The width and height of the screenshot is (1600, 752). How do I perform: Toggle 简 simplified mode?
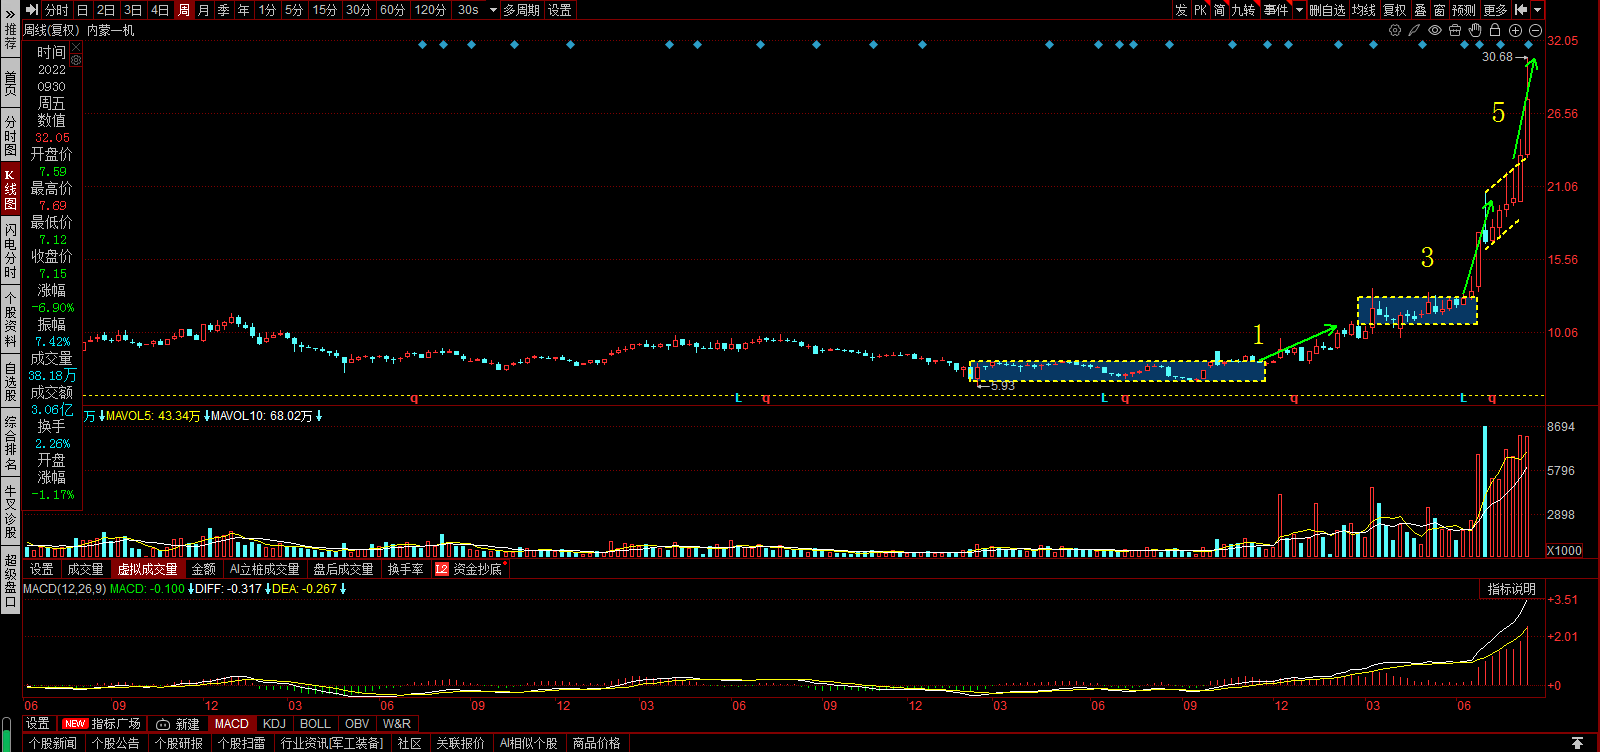pos(1219,10)
